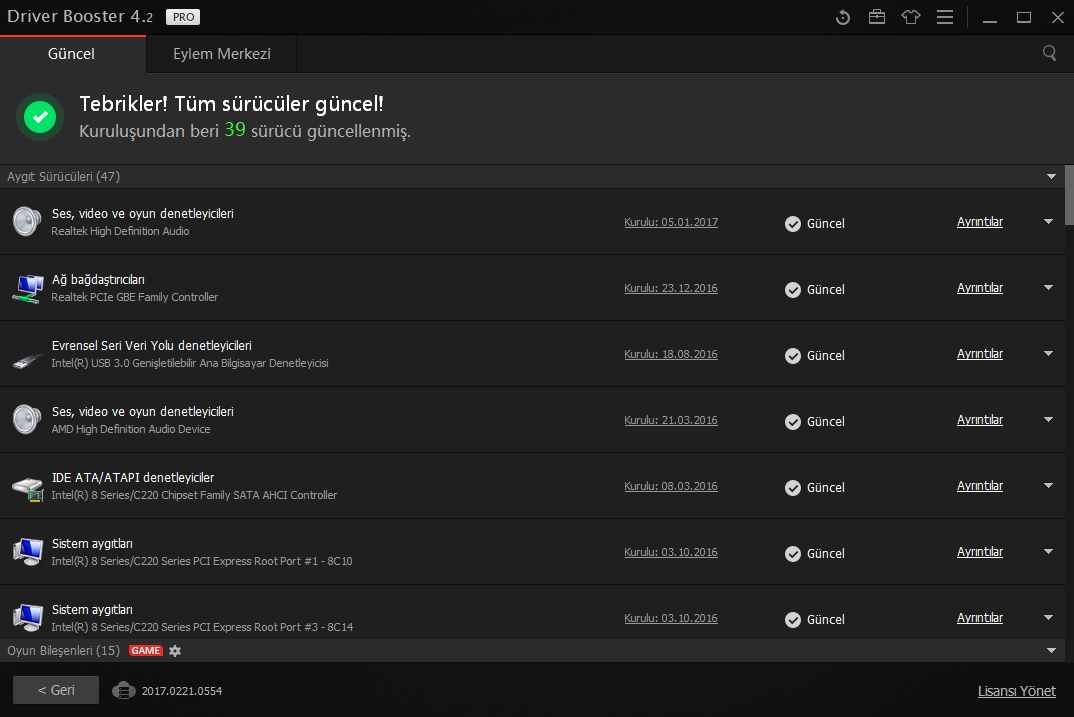Click the driver list vertical scrollbar thumb
This screenshot has width=1074, height=717.
pyautogui.click(x=1069, y=195)
